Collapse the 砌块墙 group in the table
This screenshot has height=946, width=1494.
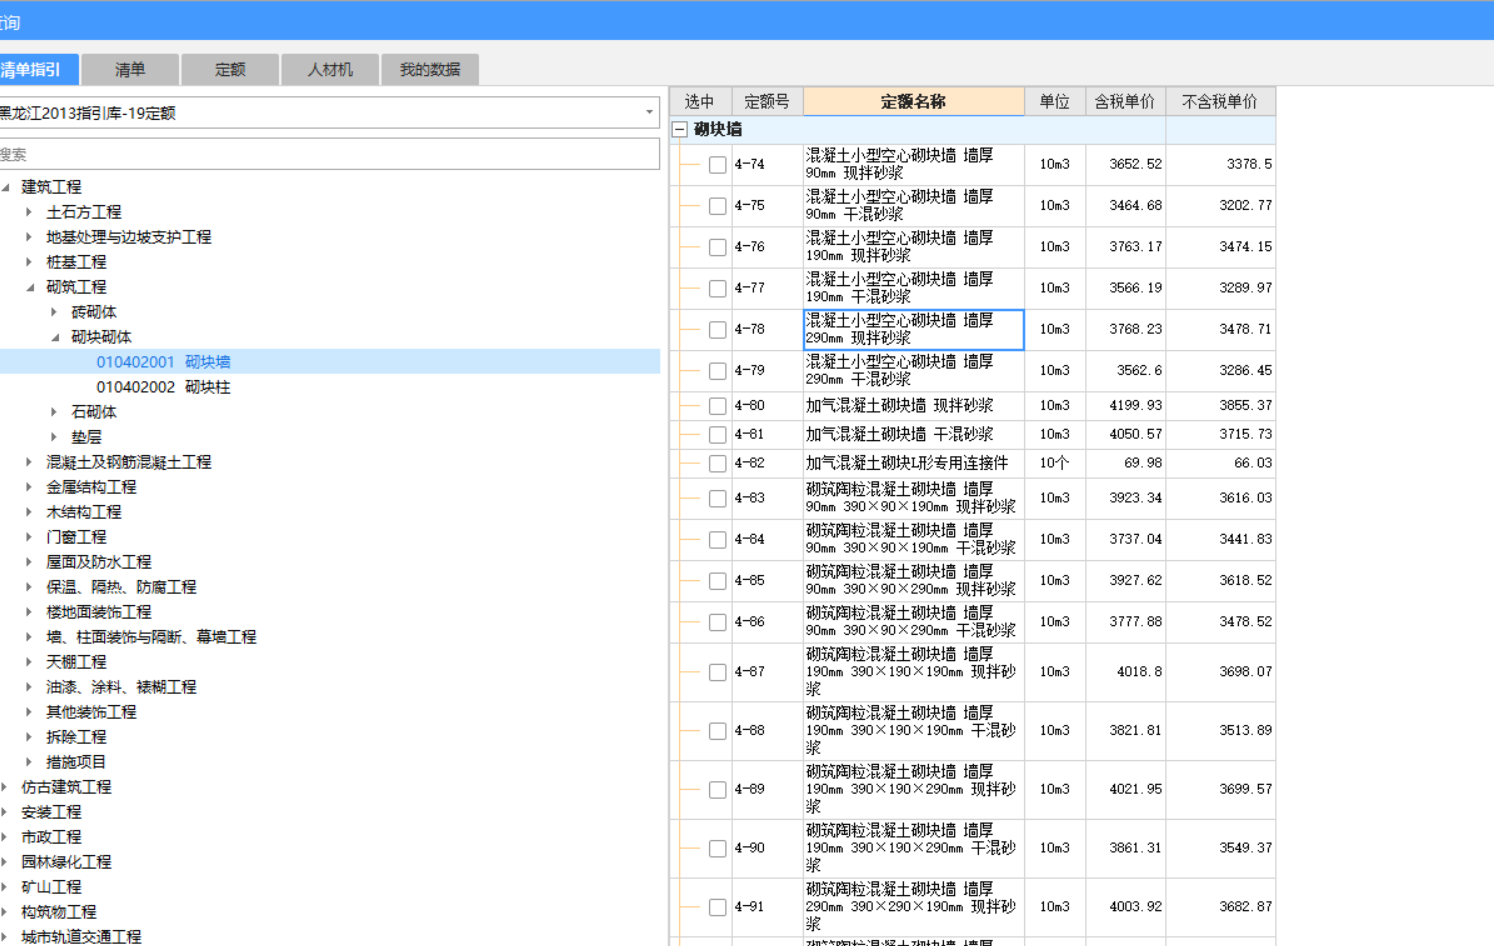click(680, 129)
